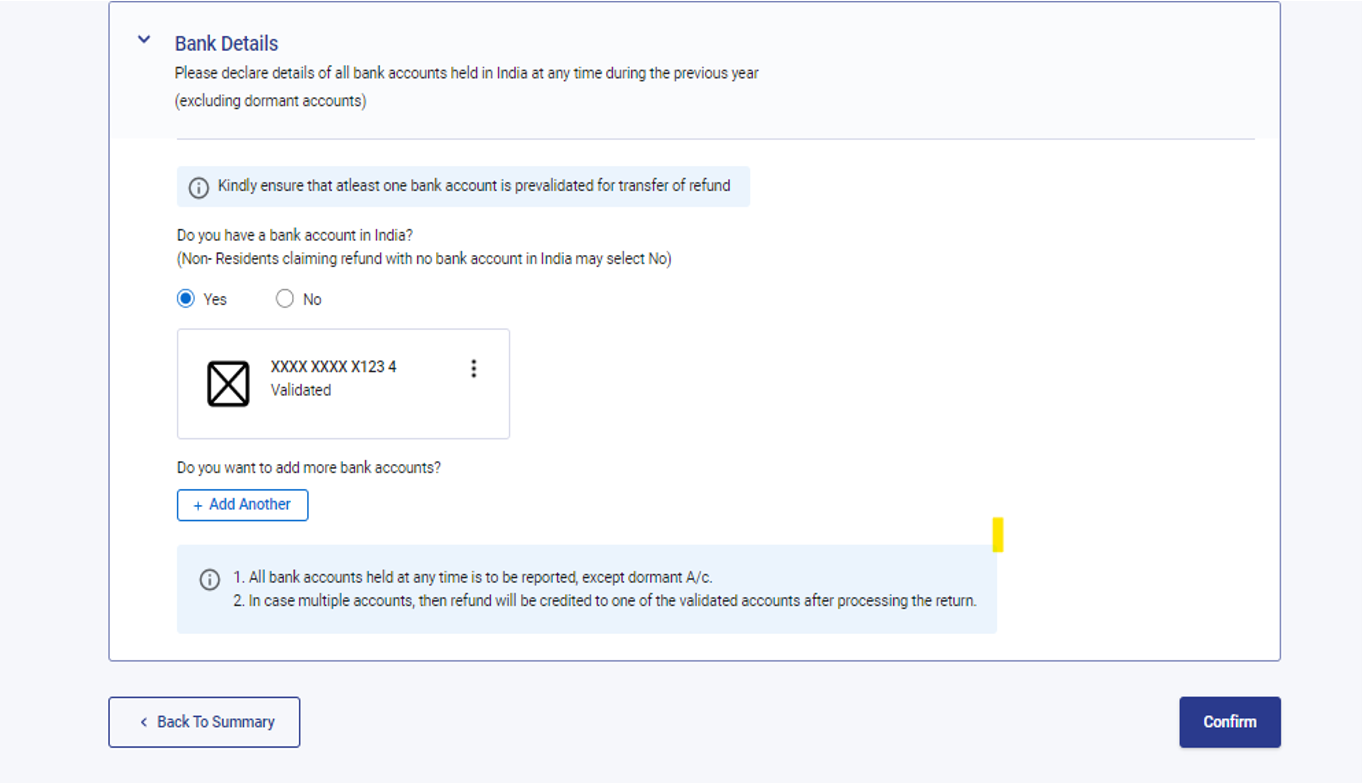The height and width of the screenshot is (783, 1362).
Task: Click the info icon in the notes box
Action: (210, 580)
